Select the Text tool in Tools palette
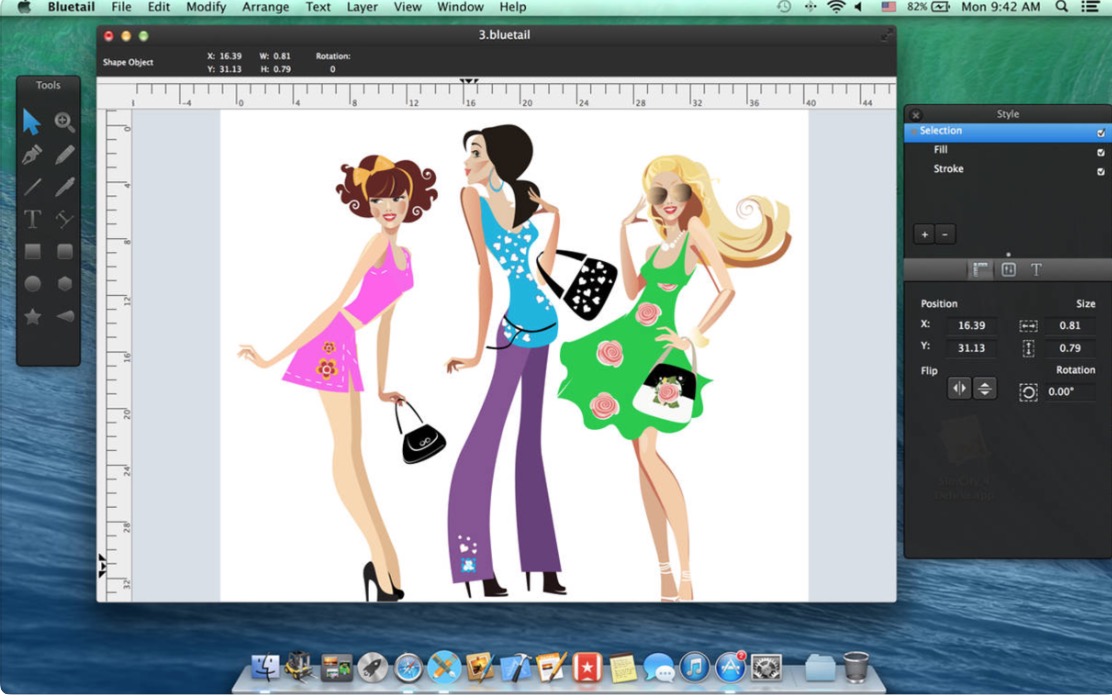The width and height of the screenshot is (1112, 700). point(32,219)
